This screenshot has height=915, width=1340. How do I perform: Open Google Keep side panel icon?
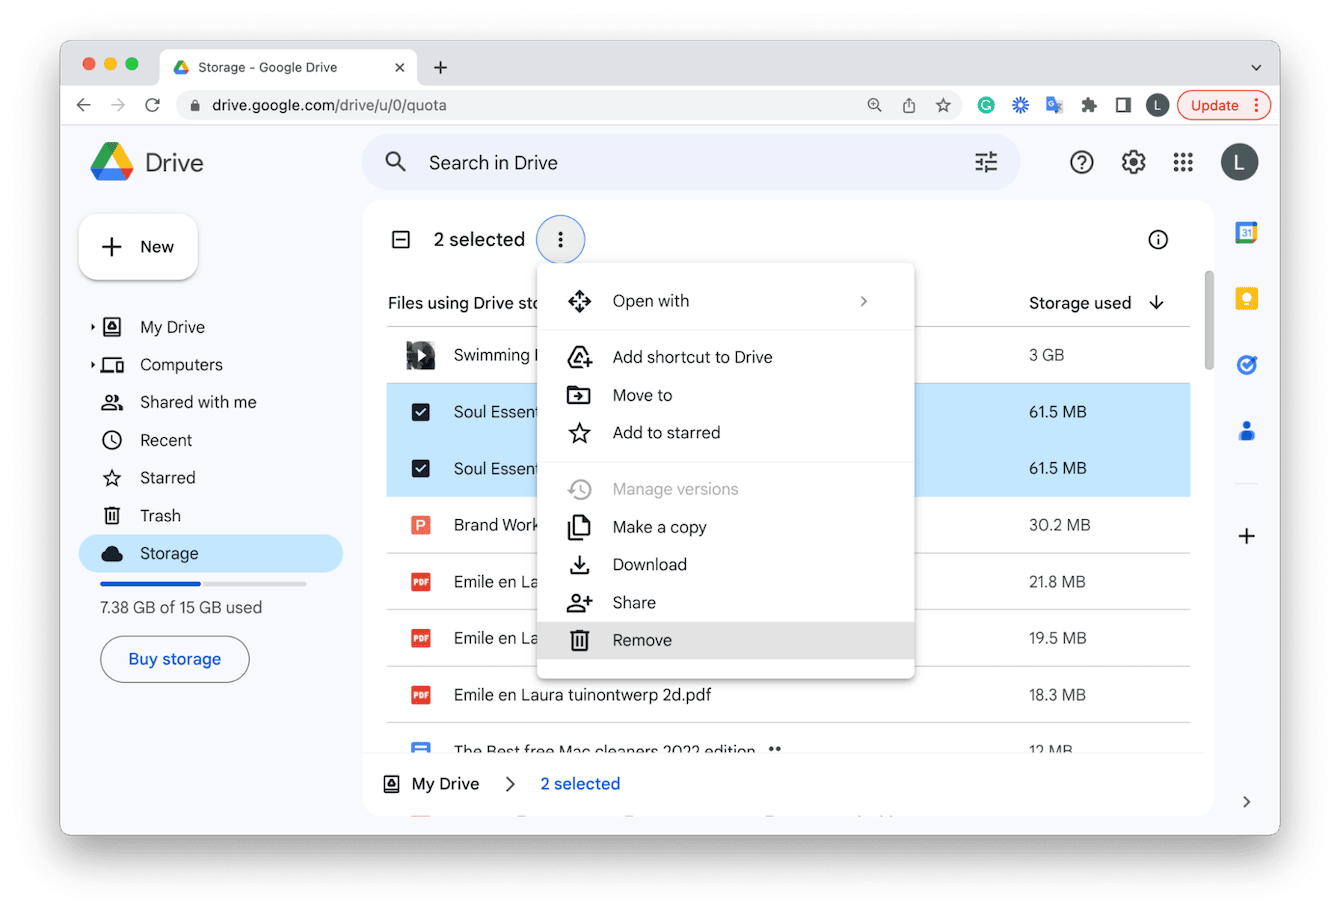1246,299
